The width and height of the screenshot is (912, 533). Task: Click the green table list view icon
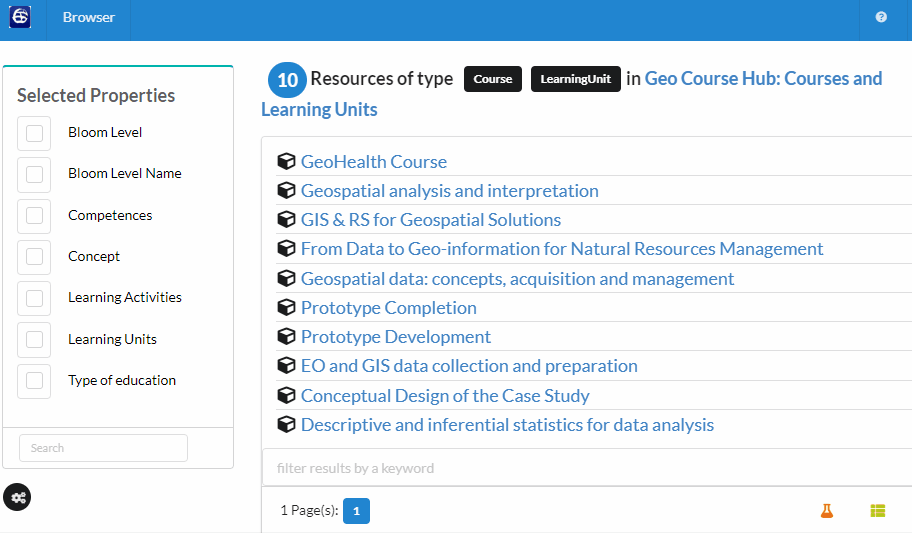coord(878,511)
